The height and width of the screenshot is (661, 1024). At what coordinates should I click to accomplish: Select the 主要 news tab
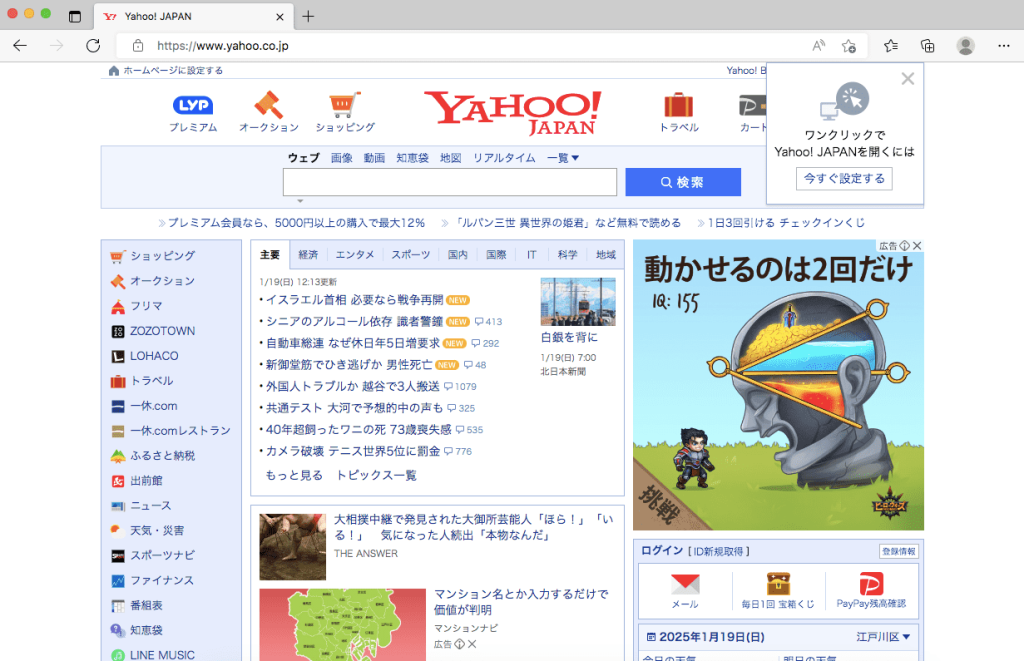[270, 255]
